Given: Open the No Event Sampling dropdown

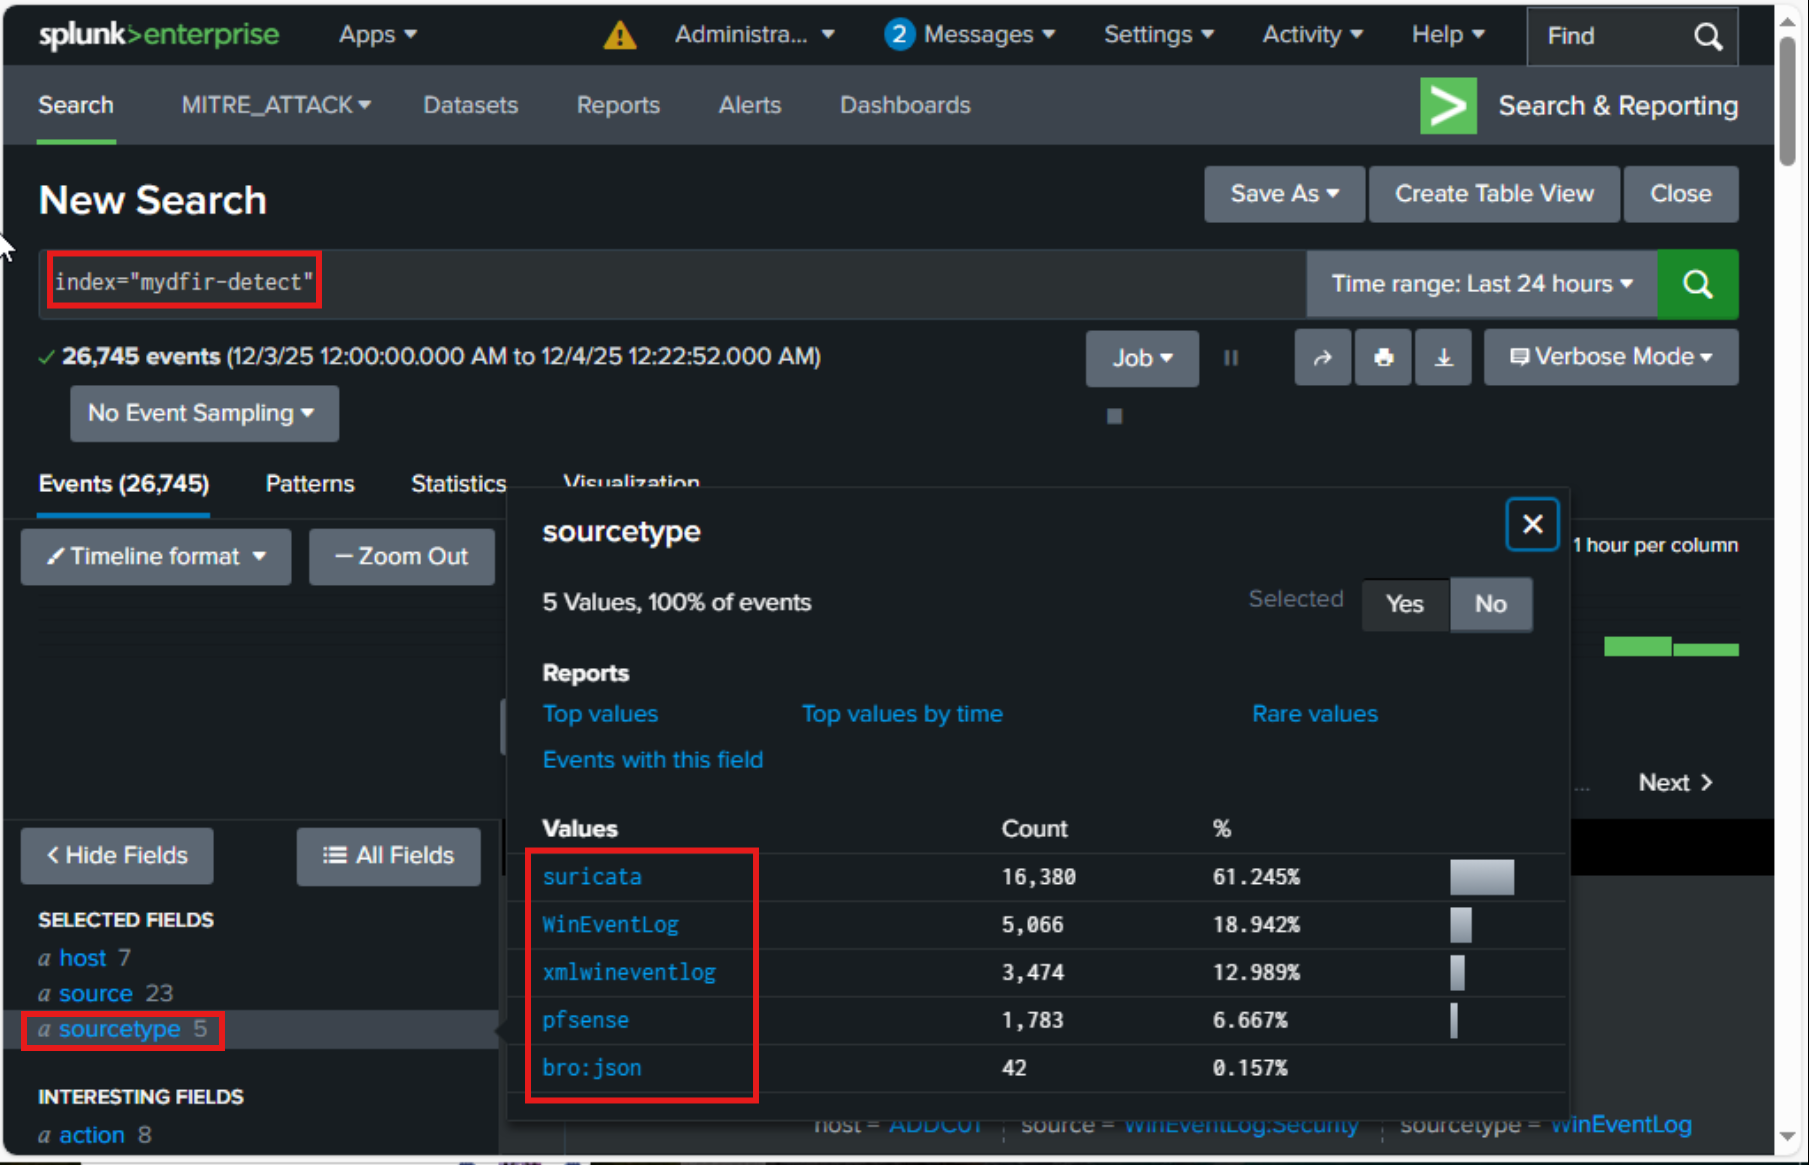Looking at the screenshot, I should 204,413.
